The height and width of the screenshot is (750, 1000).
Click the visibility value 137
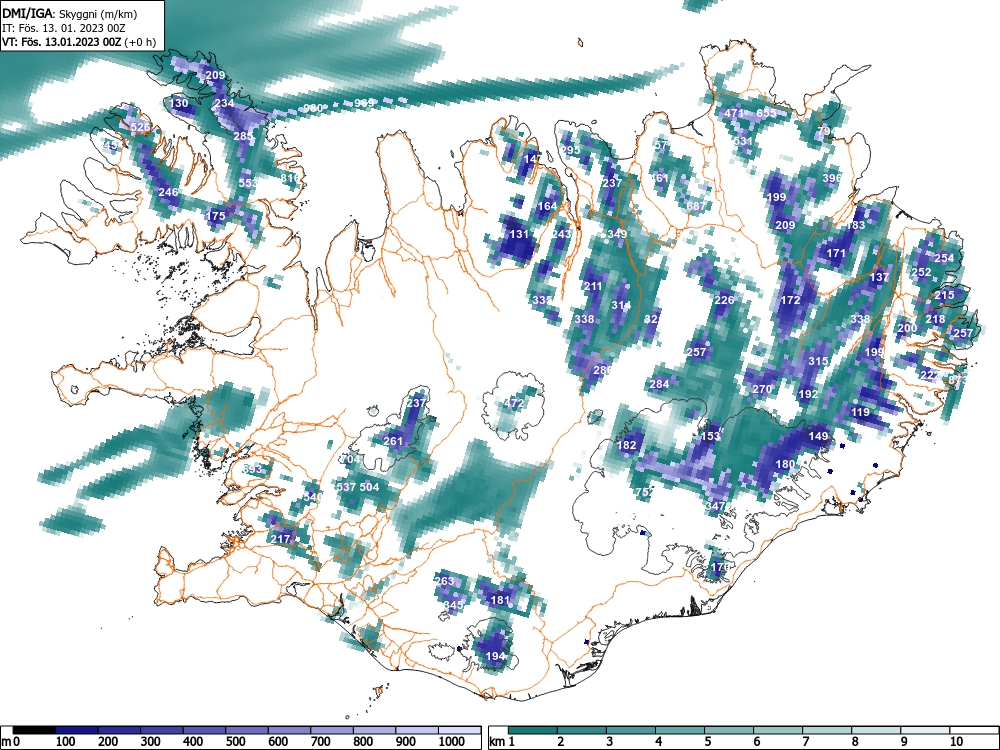click(x=879, y=277)
